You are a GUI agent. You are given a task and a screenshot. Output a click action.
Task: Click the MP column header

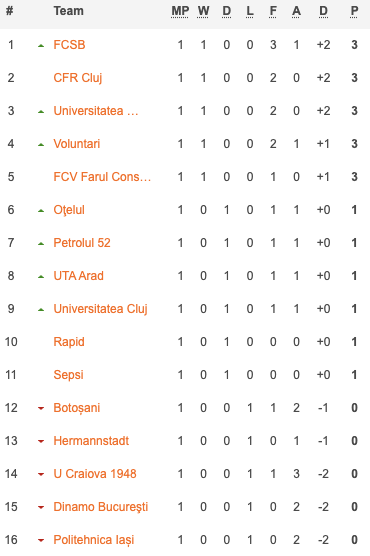click(x=180, y=11)
